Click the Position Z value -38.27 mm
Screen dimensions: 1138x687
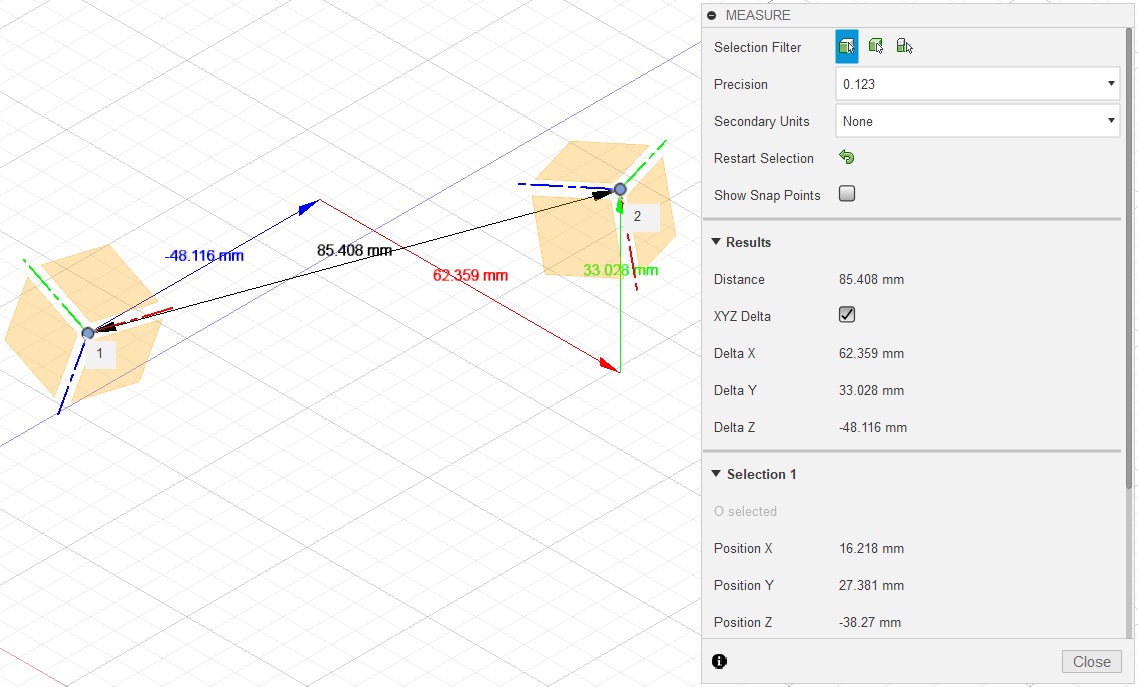tap(872, 621)
